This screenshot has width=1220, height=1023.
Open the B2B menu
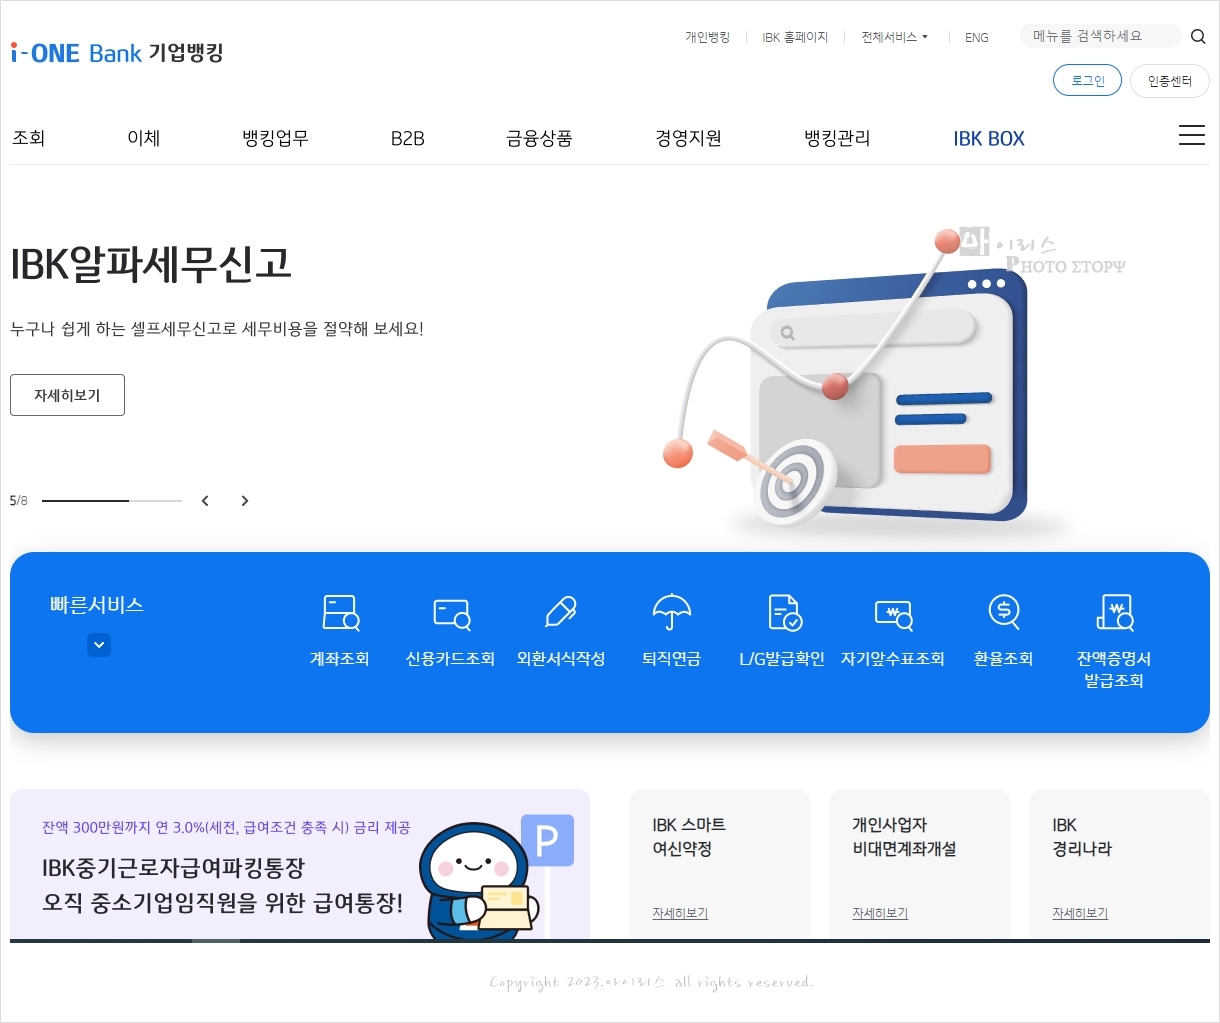407,138
